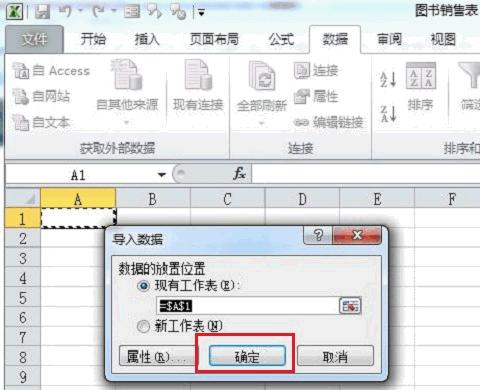Click into the formula bar
This screenshot has width=480, height=390.
point(366,174)
